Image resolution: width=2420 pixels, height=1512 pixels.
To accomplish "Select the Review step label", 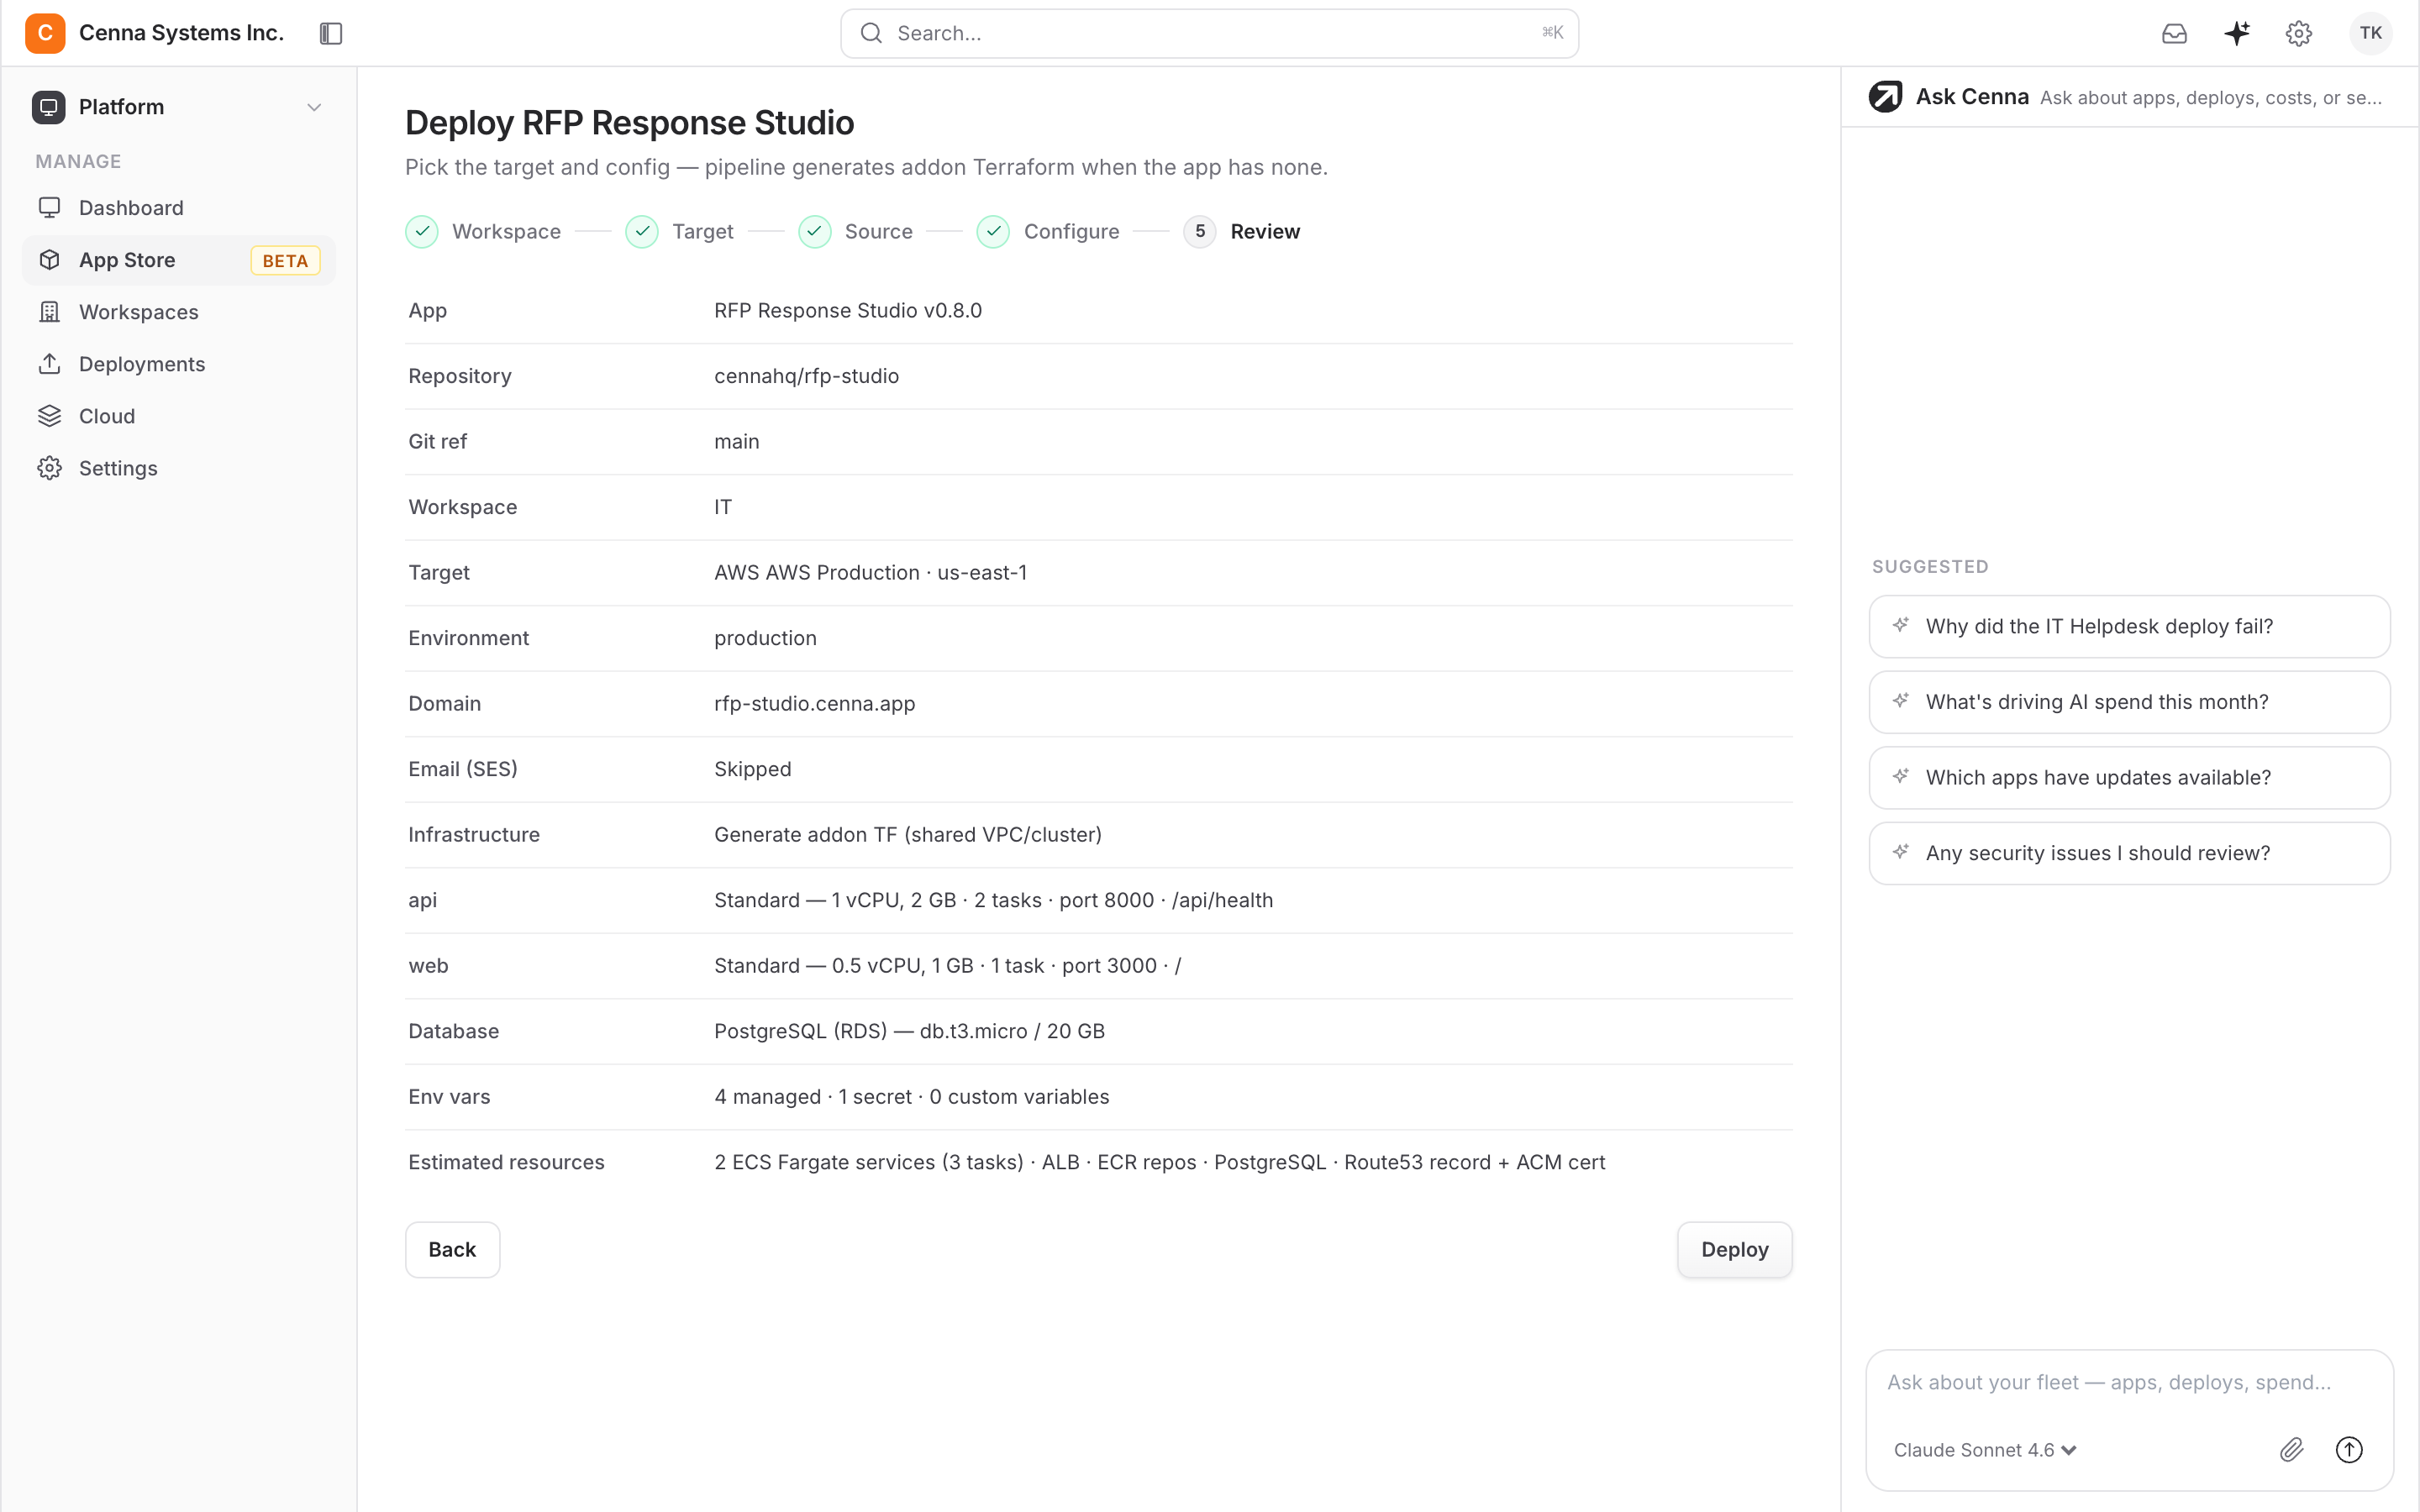I will tap(1265, 231).
